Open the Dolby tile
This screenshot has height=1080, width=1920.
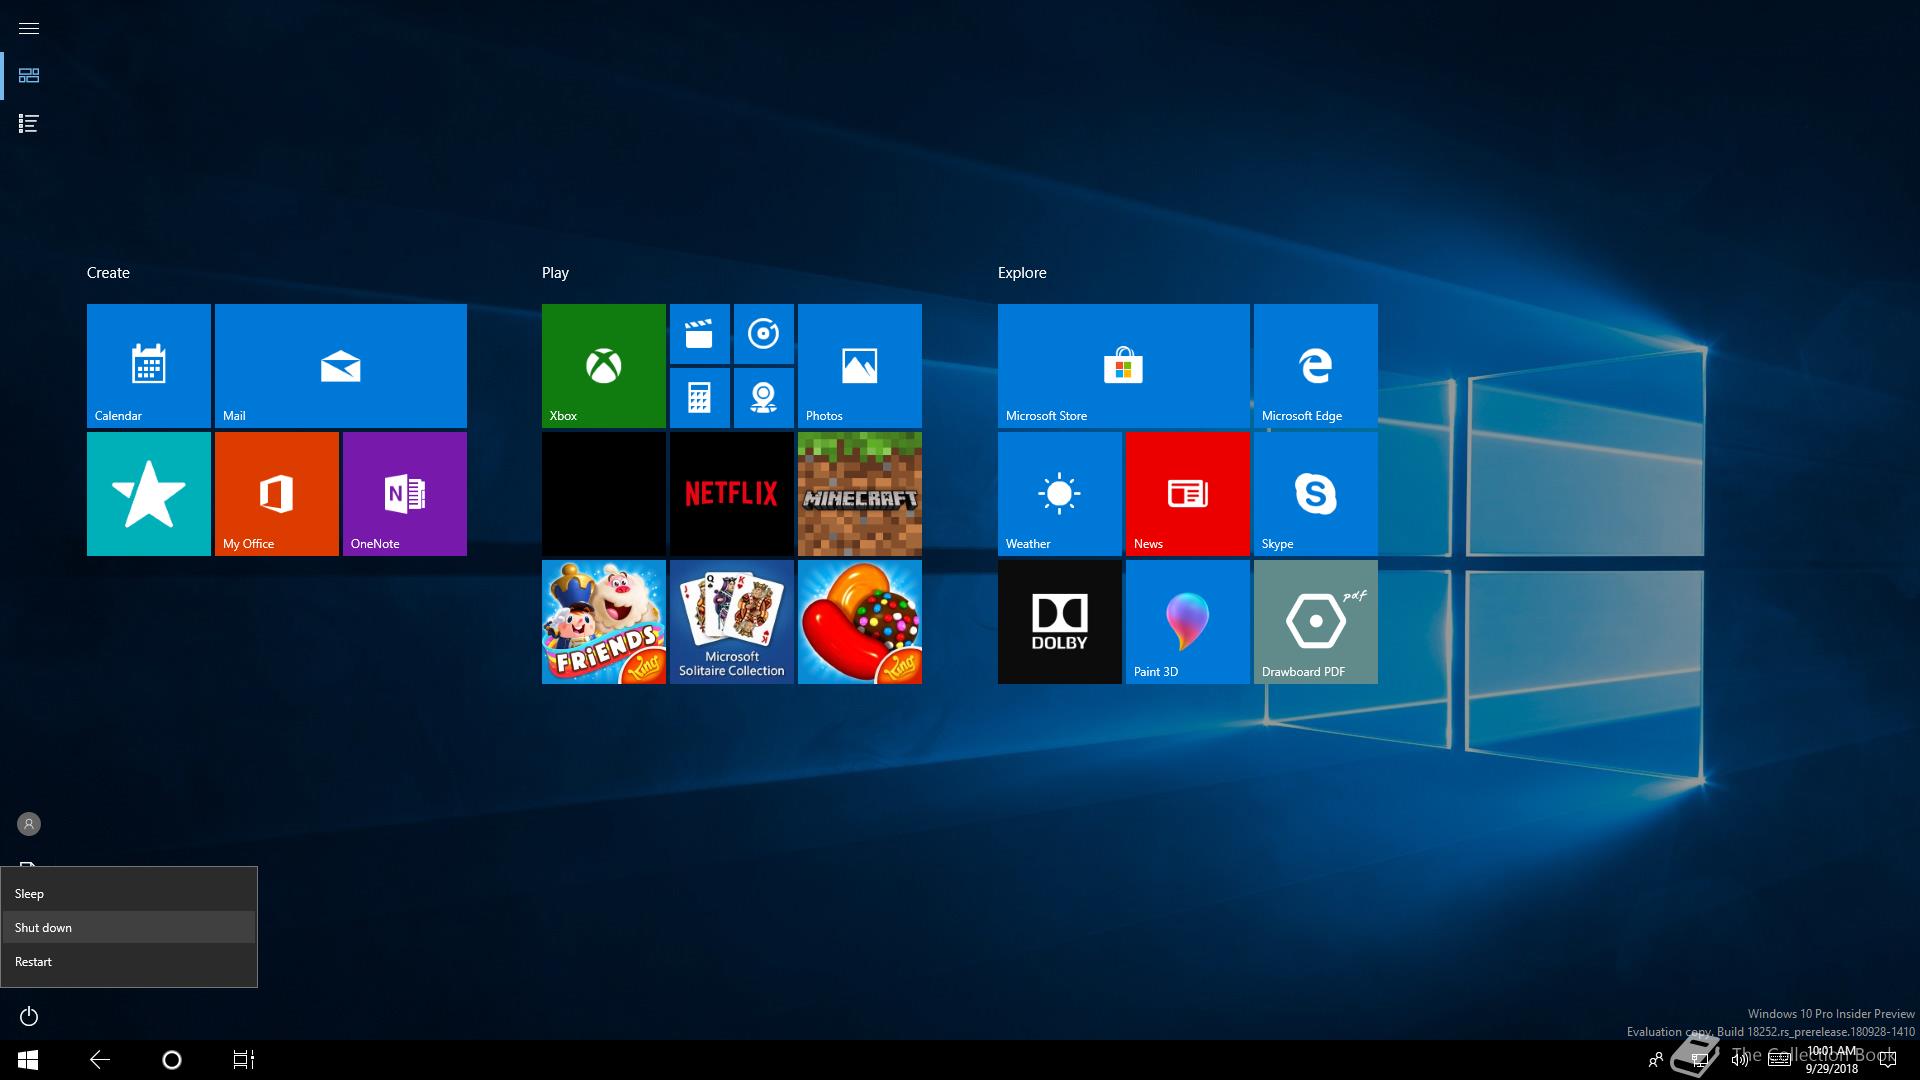(x=1059, y=622)
